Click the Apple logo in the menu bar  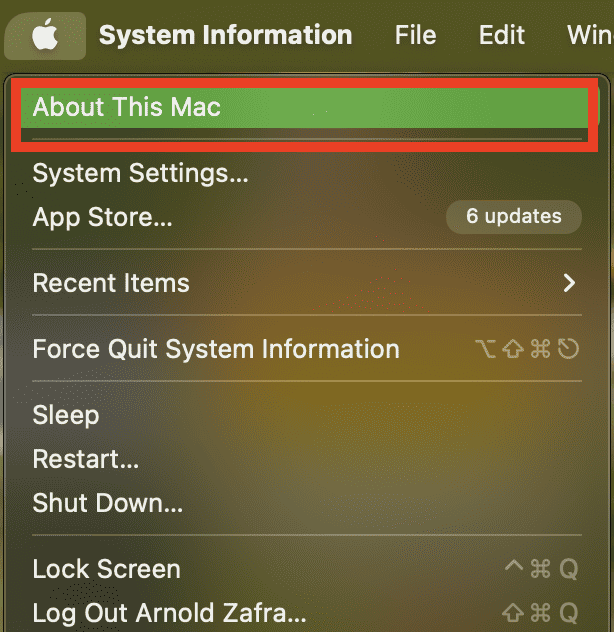(44, 36)
